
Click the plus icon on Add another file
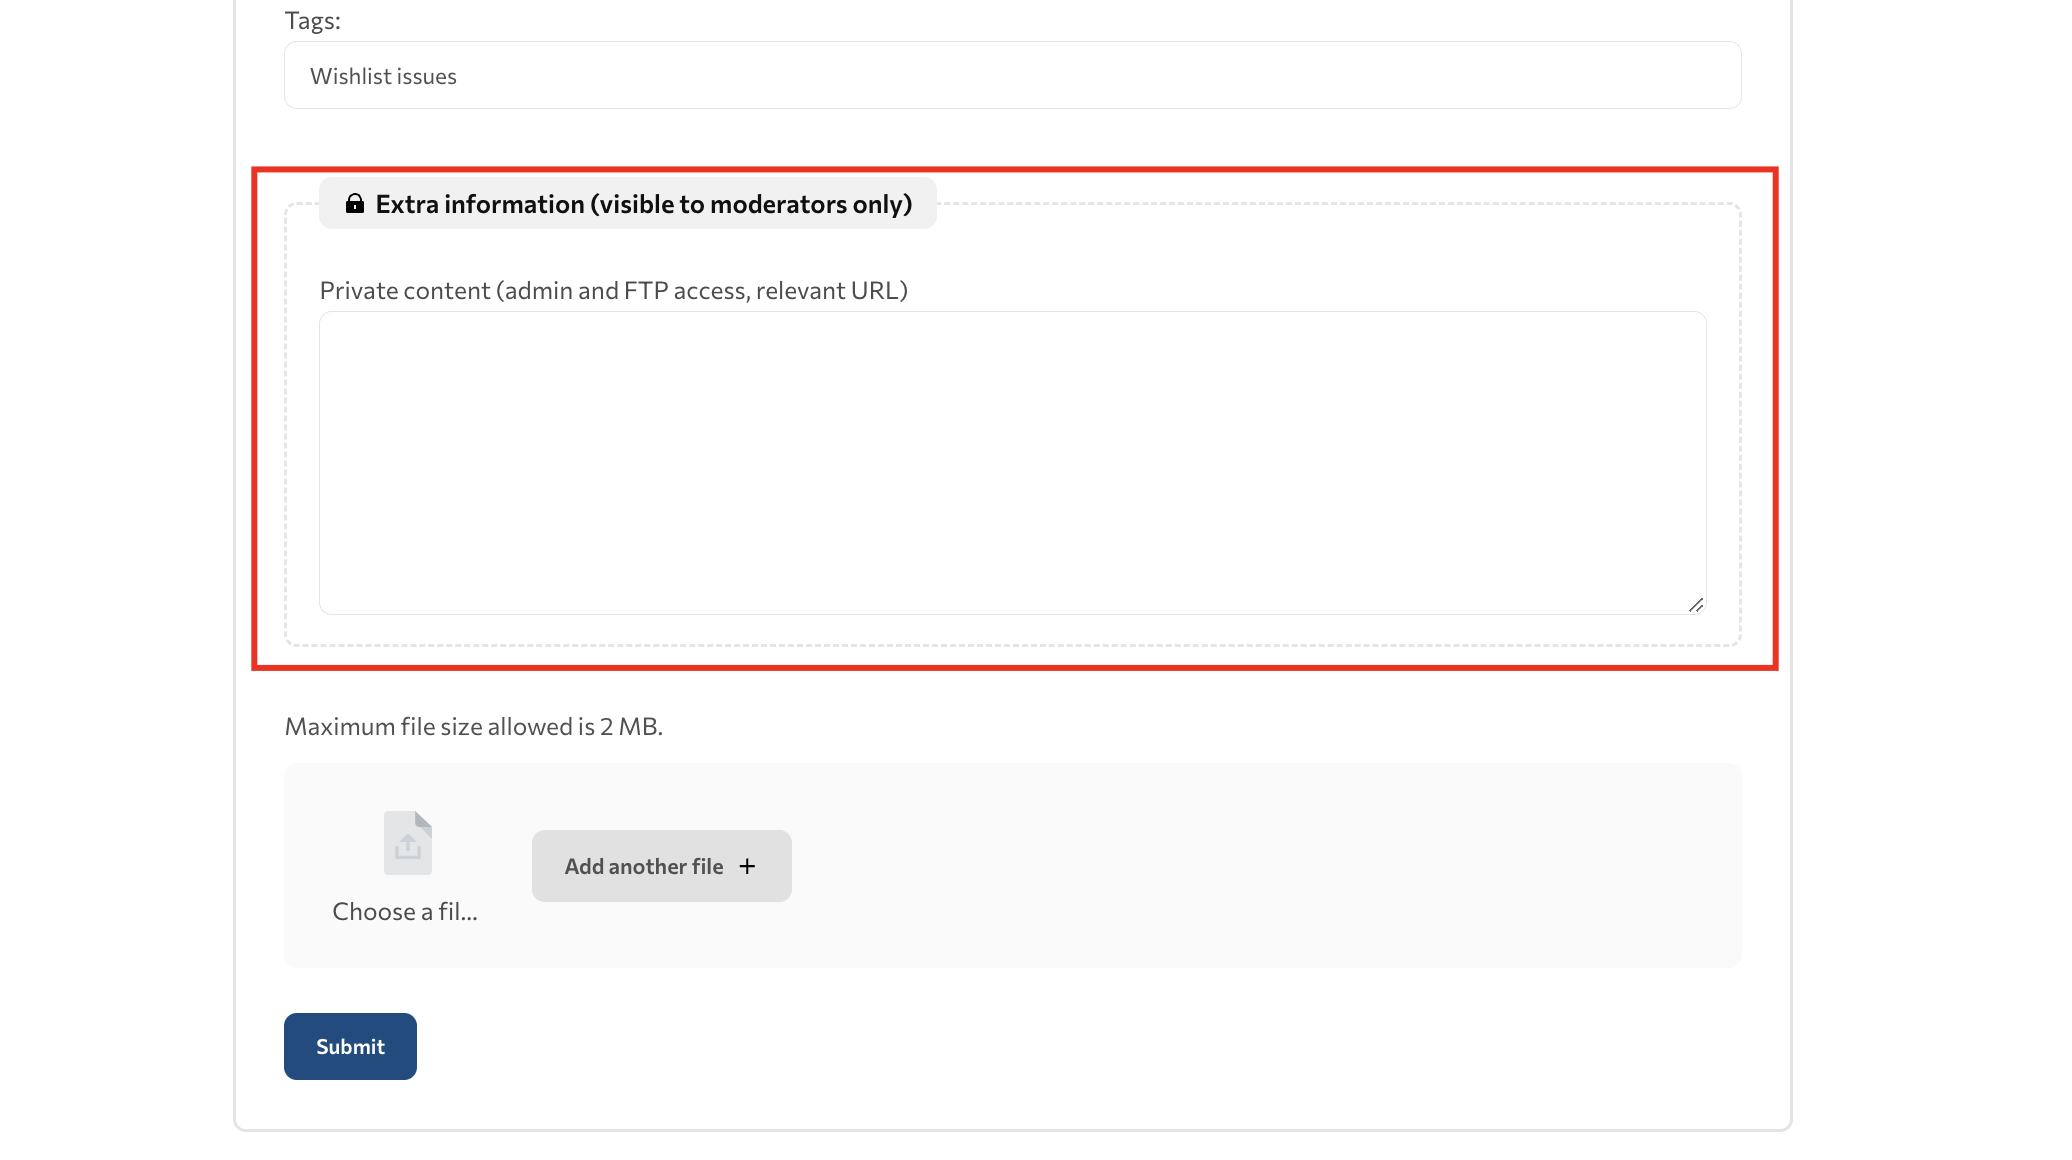pyautogui.click(x=747, y=866)
